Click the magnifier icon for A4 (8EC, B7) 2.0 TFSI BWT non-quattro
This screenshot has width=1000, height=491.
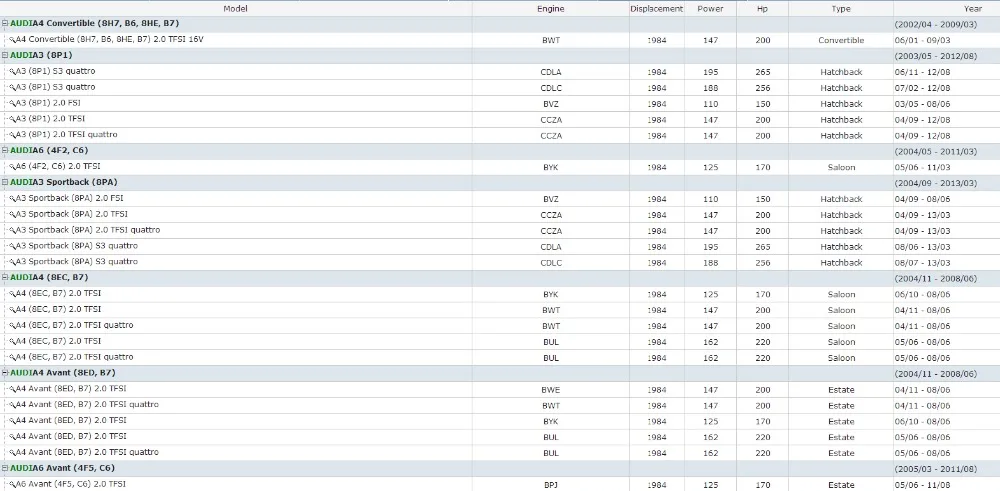point(12,310)
